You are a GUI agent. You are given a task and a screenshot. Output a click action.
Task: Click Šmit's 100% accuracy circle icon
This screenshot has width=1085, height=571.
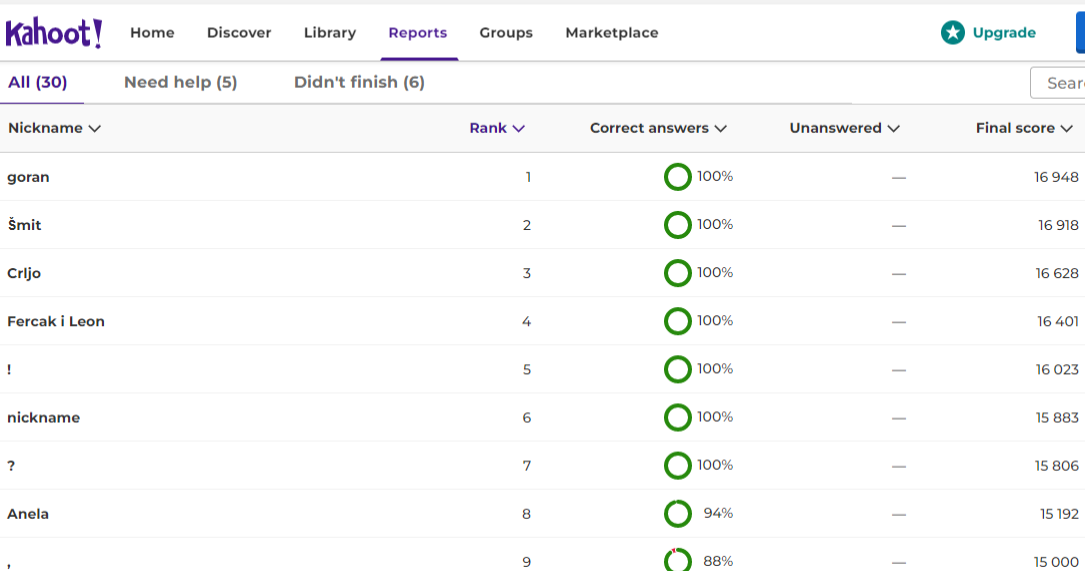[x=677, y=225]
